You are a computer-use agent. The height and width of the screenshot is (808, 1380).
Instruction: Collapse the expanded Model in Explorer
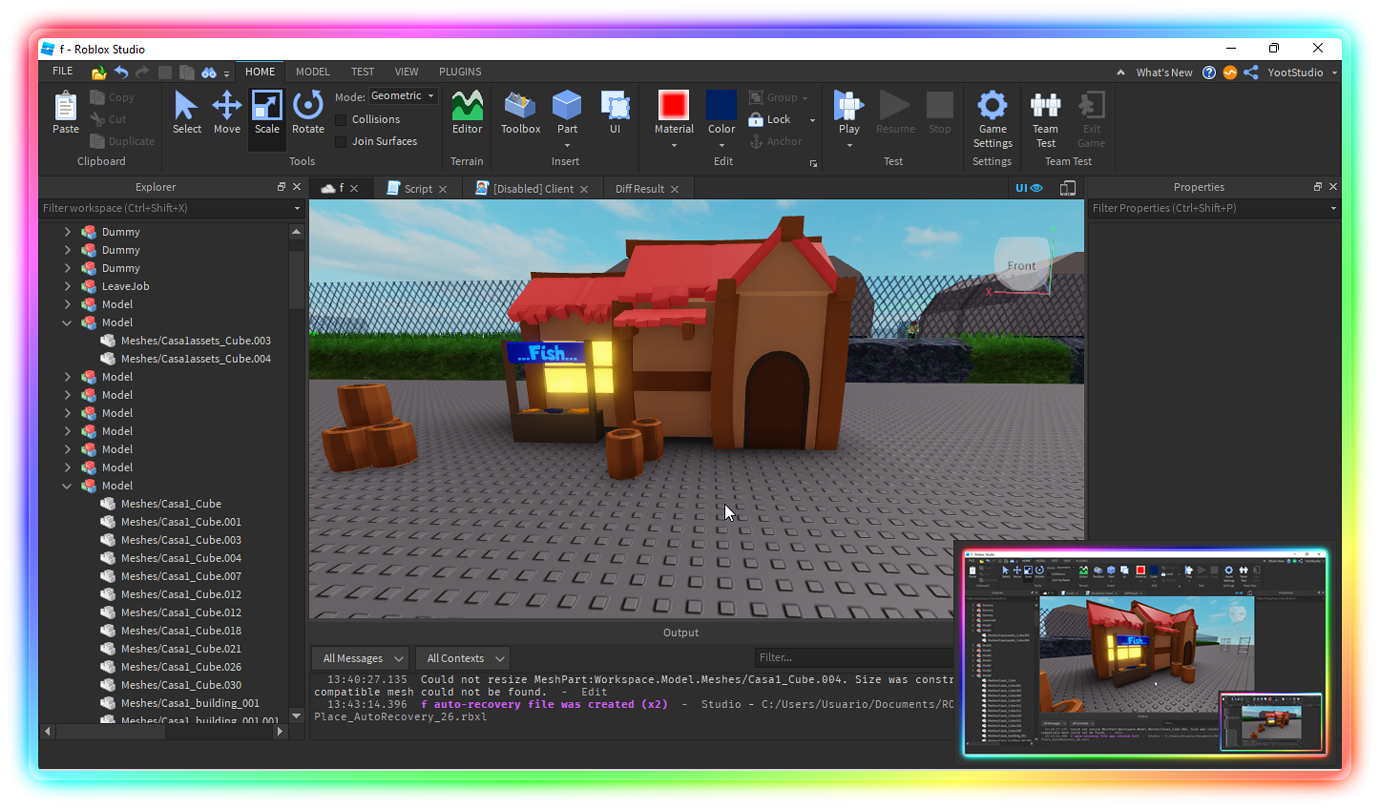[67, 322]
